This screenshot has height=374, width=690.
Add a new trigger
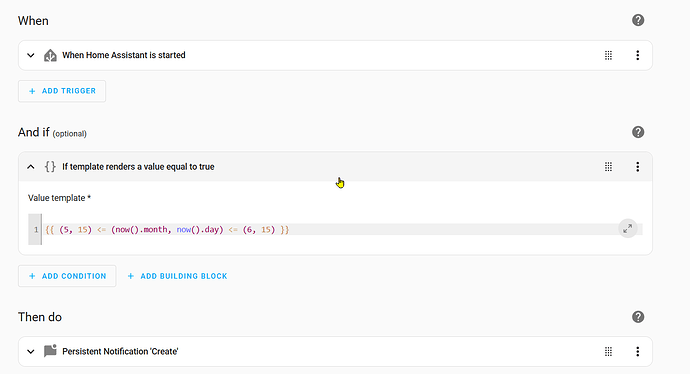pos(62,91)
